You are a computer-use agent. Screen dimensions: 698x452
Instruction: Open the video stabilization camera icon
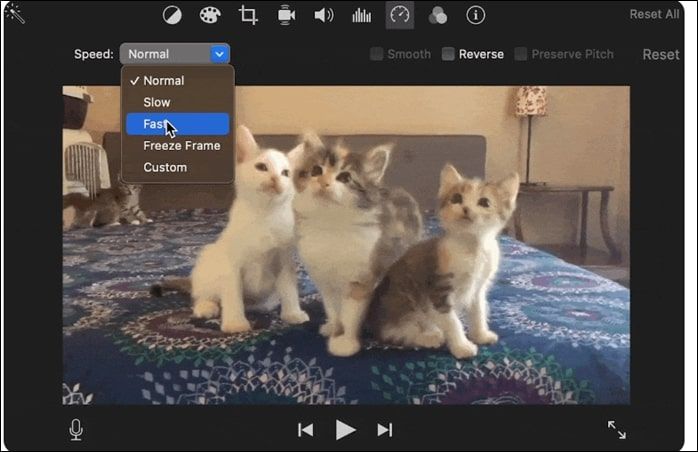286,15
